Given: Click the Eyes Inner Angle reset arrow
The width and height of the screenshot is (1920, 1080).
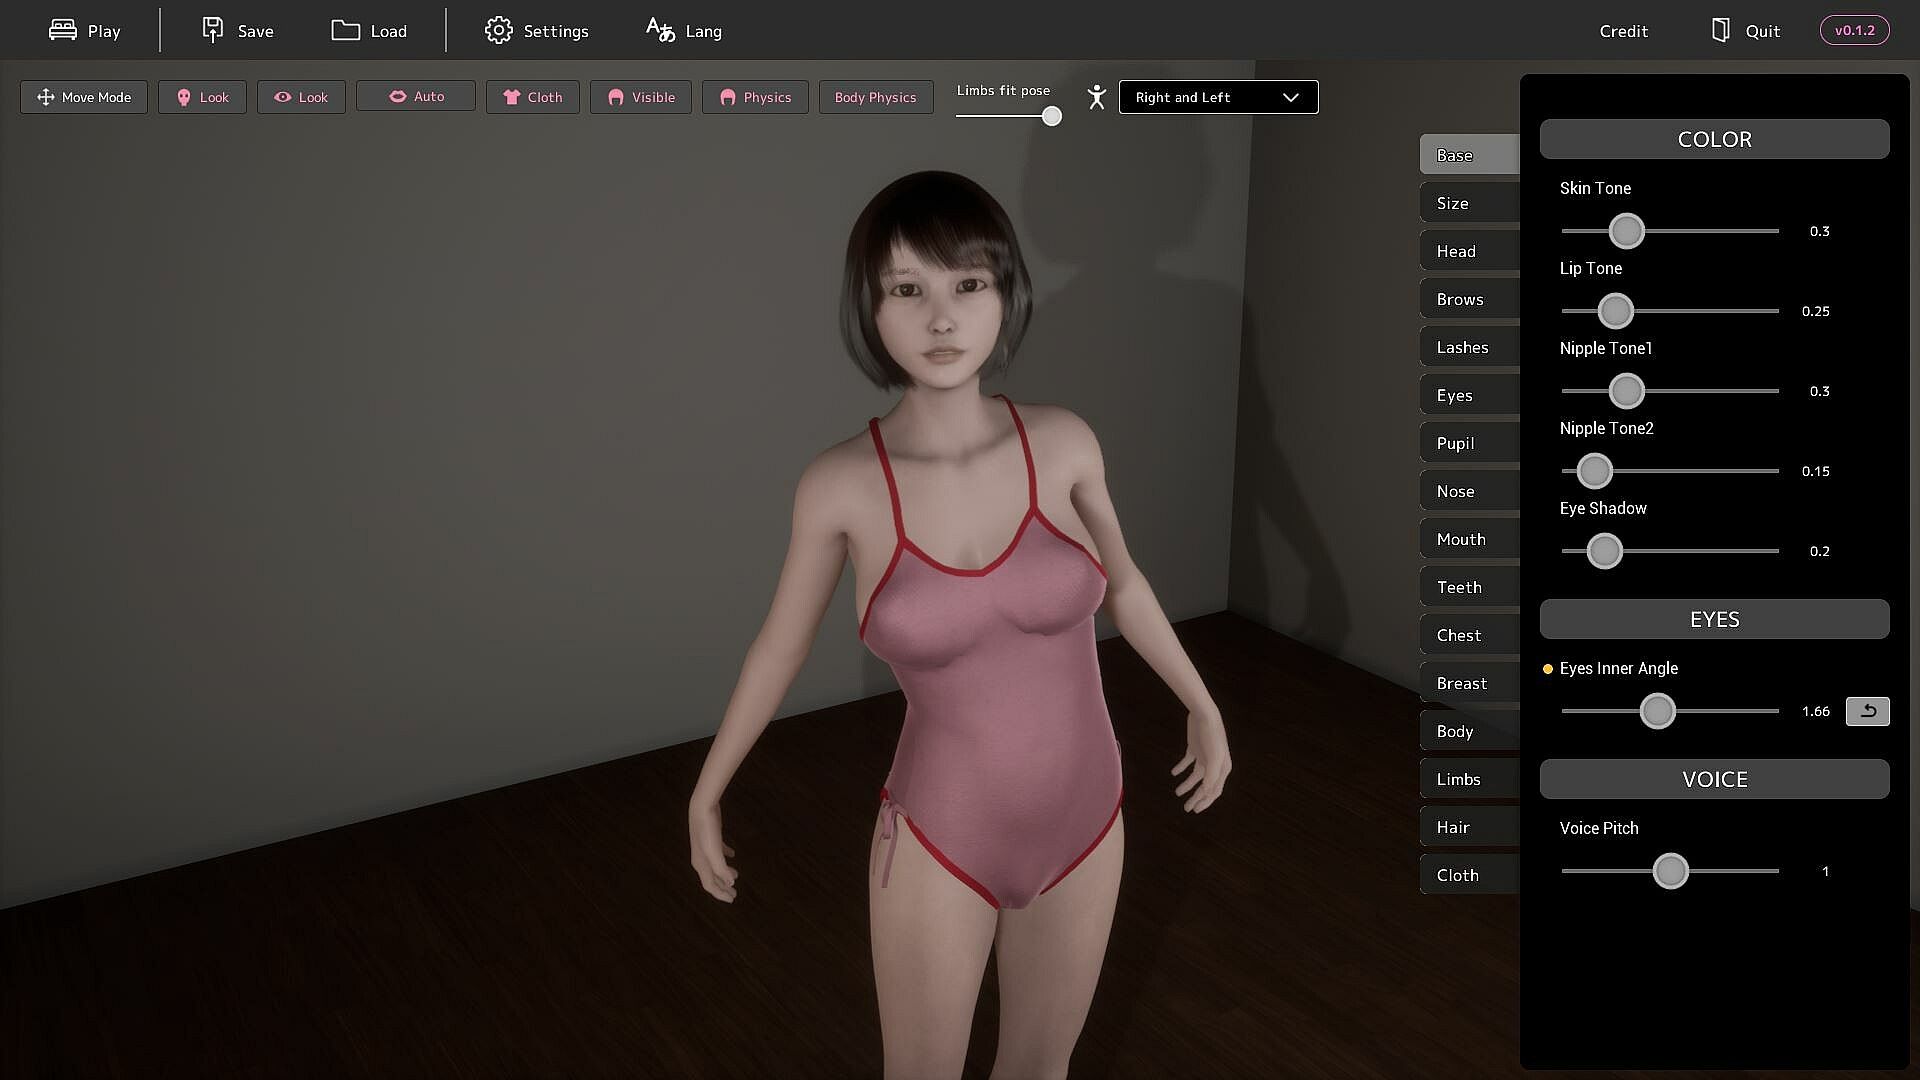Looking at the screenshot, I should click(1867, 711).
